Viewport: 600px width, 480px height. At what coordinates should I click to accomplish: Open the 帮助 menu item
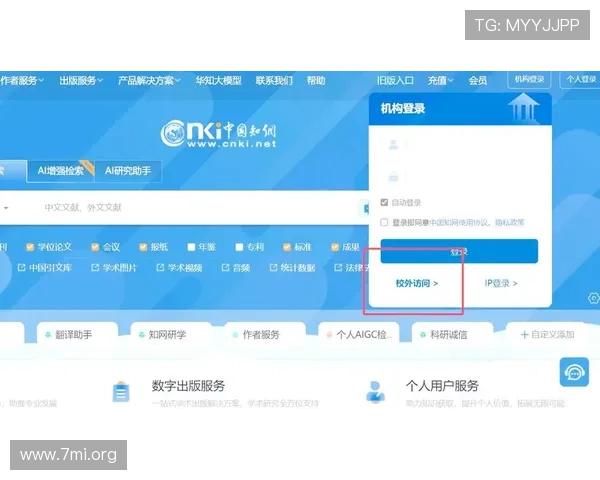(x=316, y=80)
